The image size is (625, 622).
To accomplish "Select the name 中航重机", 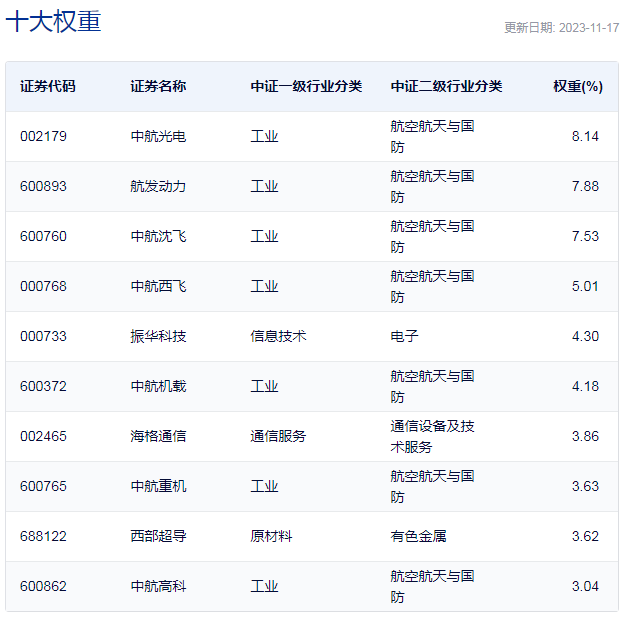I will (158, 486).
